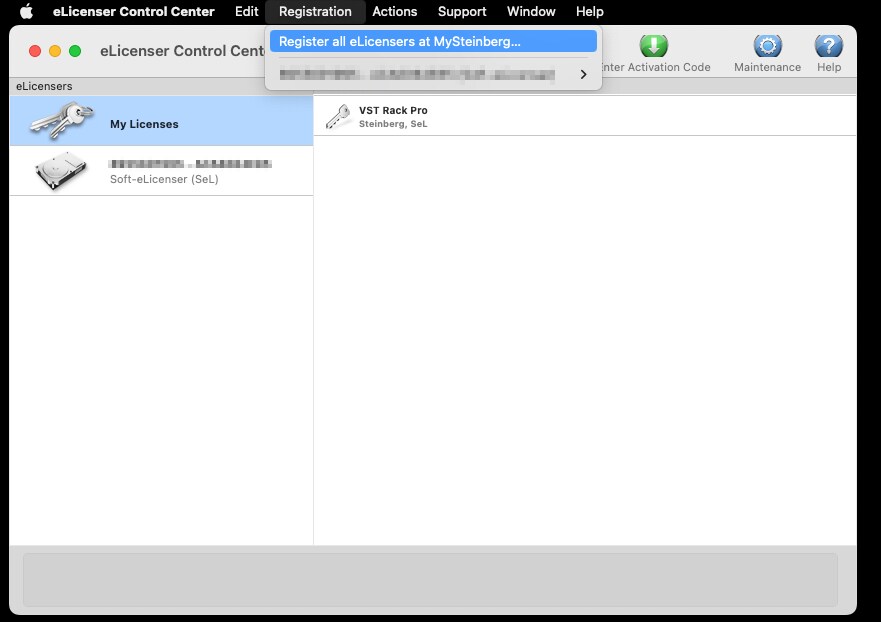Select the Soft-eLicenser hard drive icon
The height and width of the screenshot is (622, 881).
[x=60, y=171]
